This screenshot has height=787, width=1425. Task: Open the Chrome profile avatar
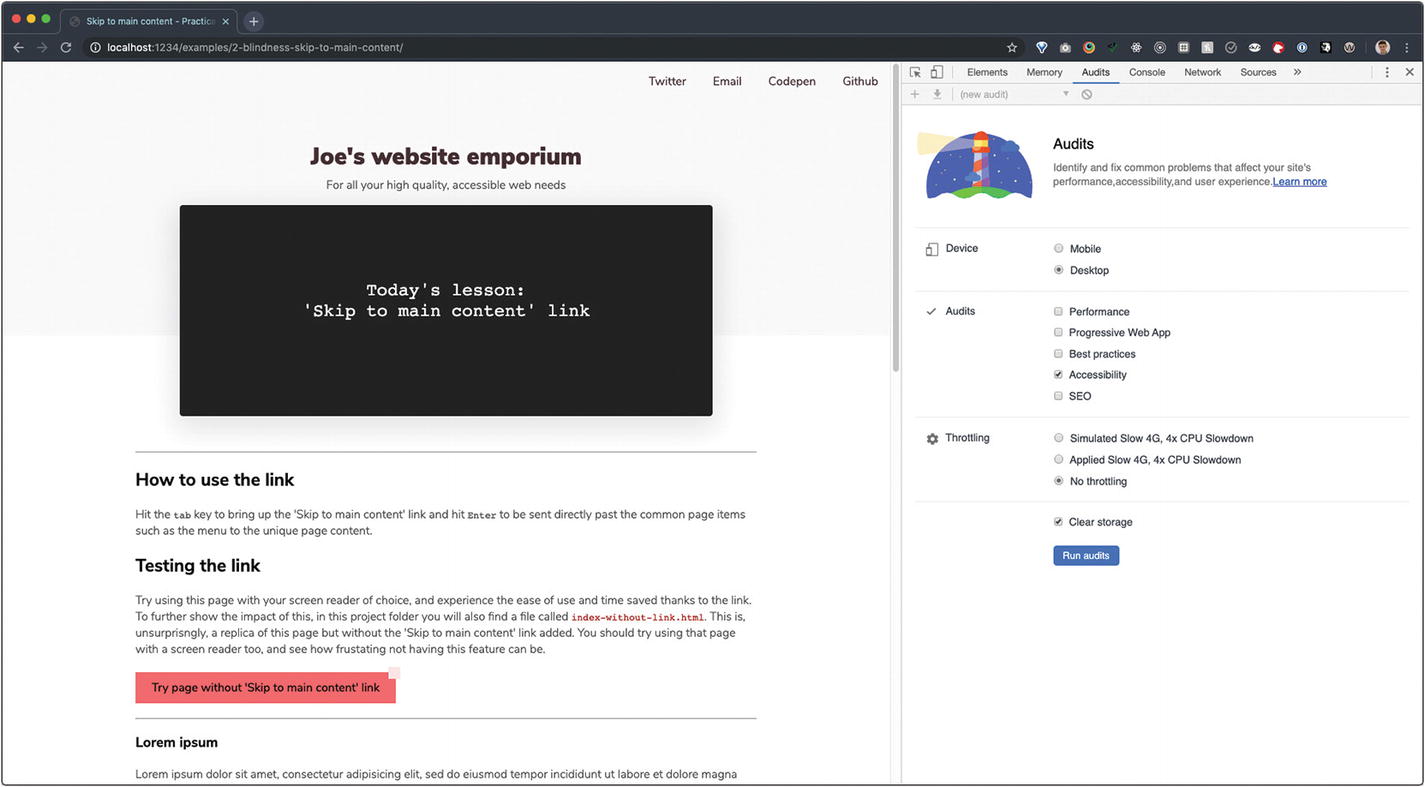[x=1382, y=47]
